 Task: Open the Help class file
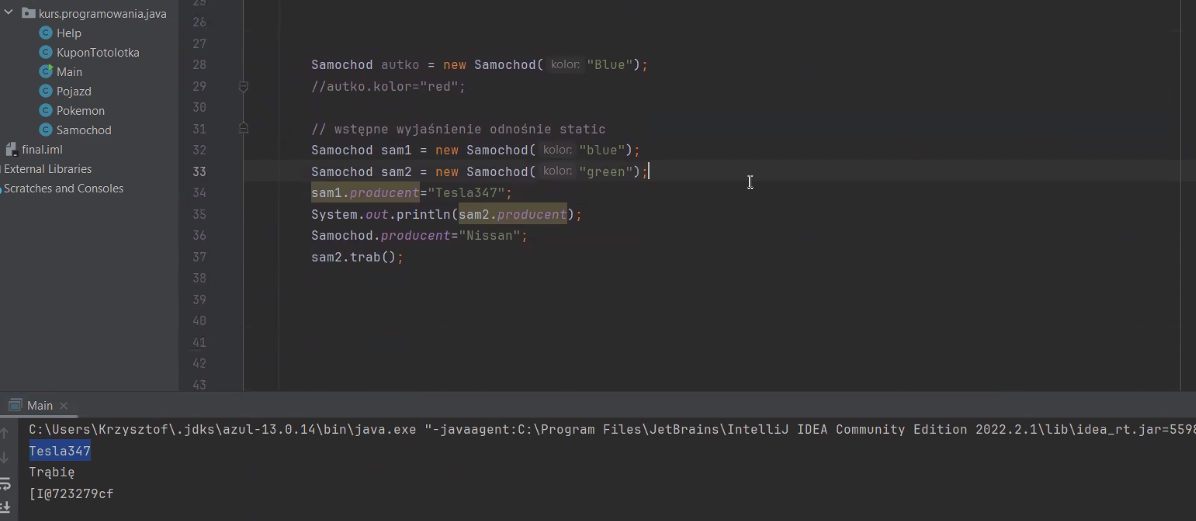(x=68, y=33)
